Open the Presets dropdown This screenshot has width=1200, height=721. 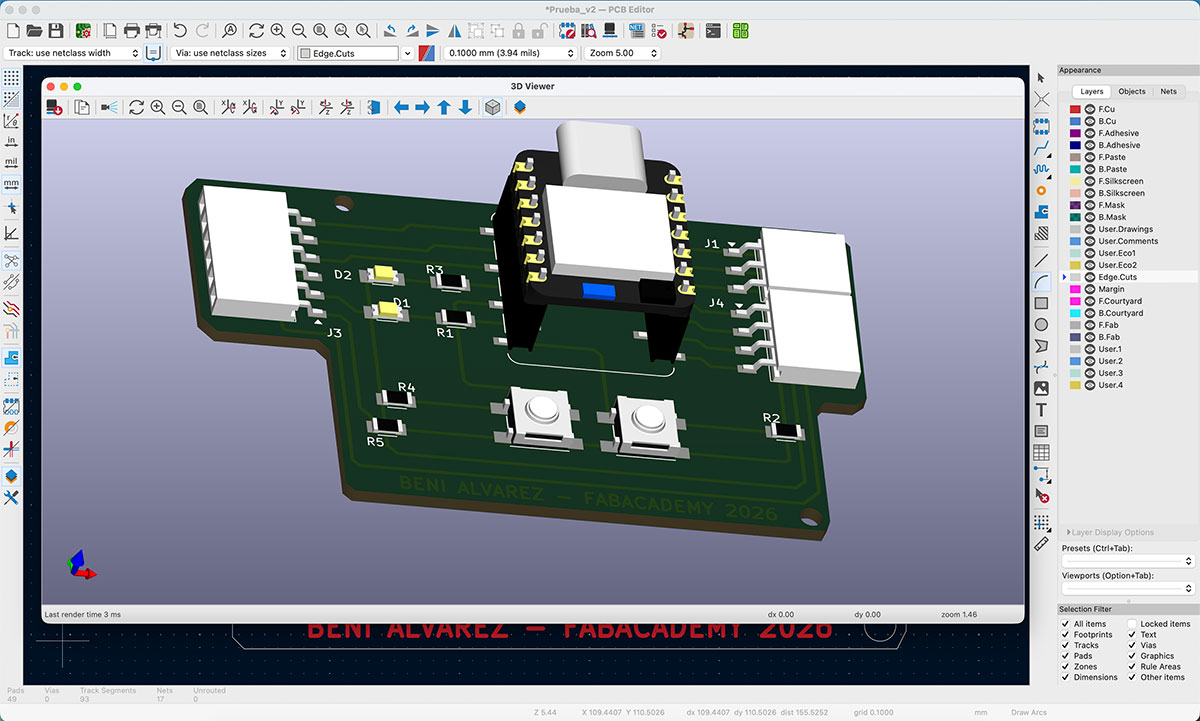tap(1128, 561)
